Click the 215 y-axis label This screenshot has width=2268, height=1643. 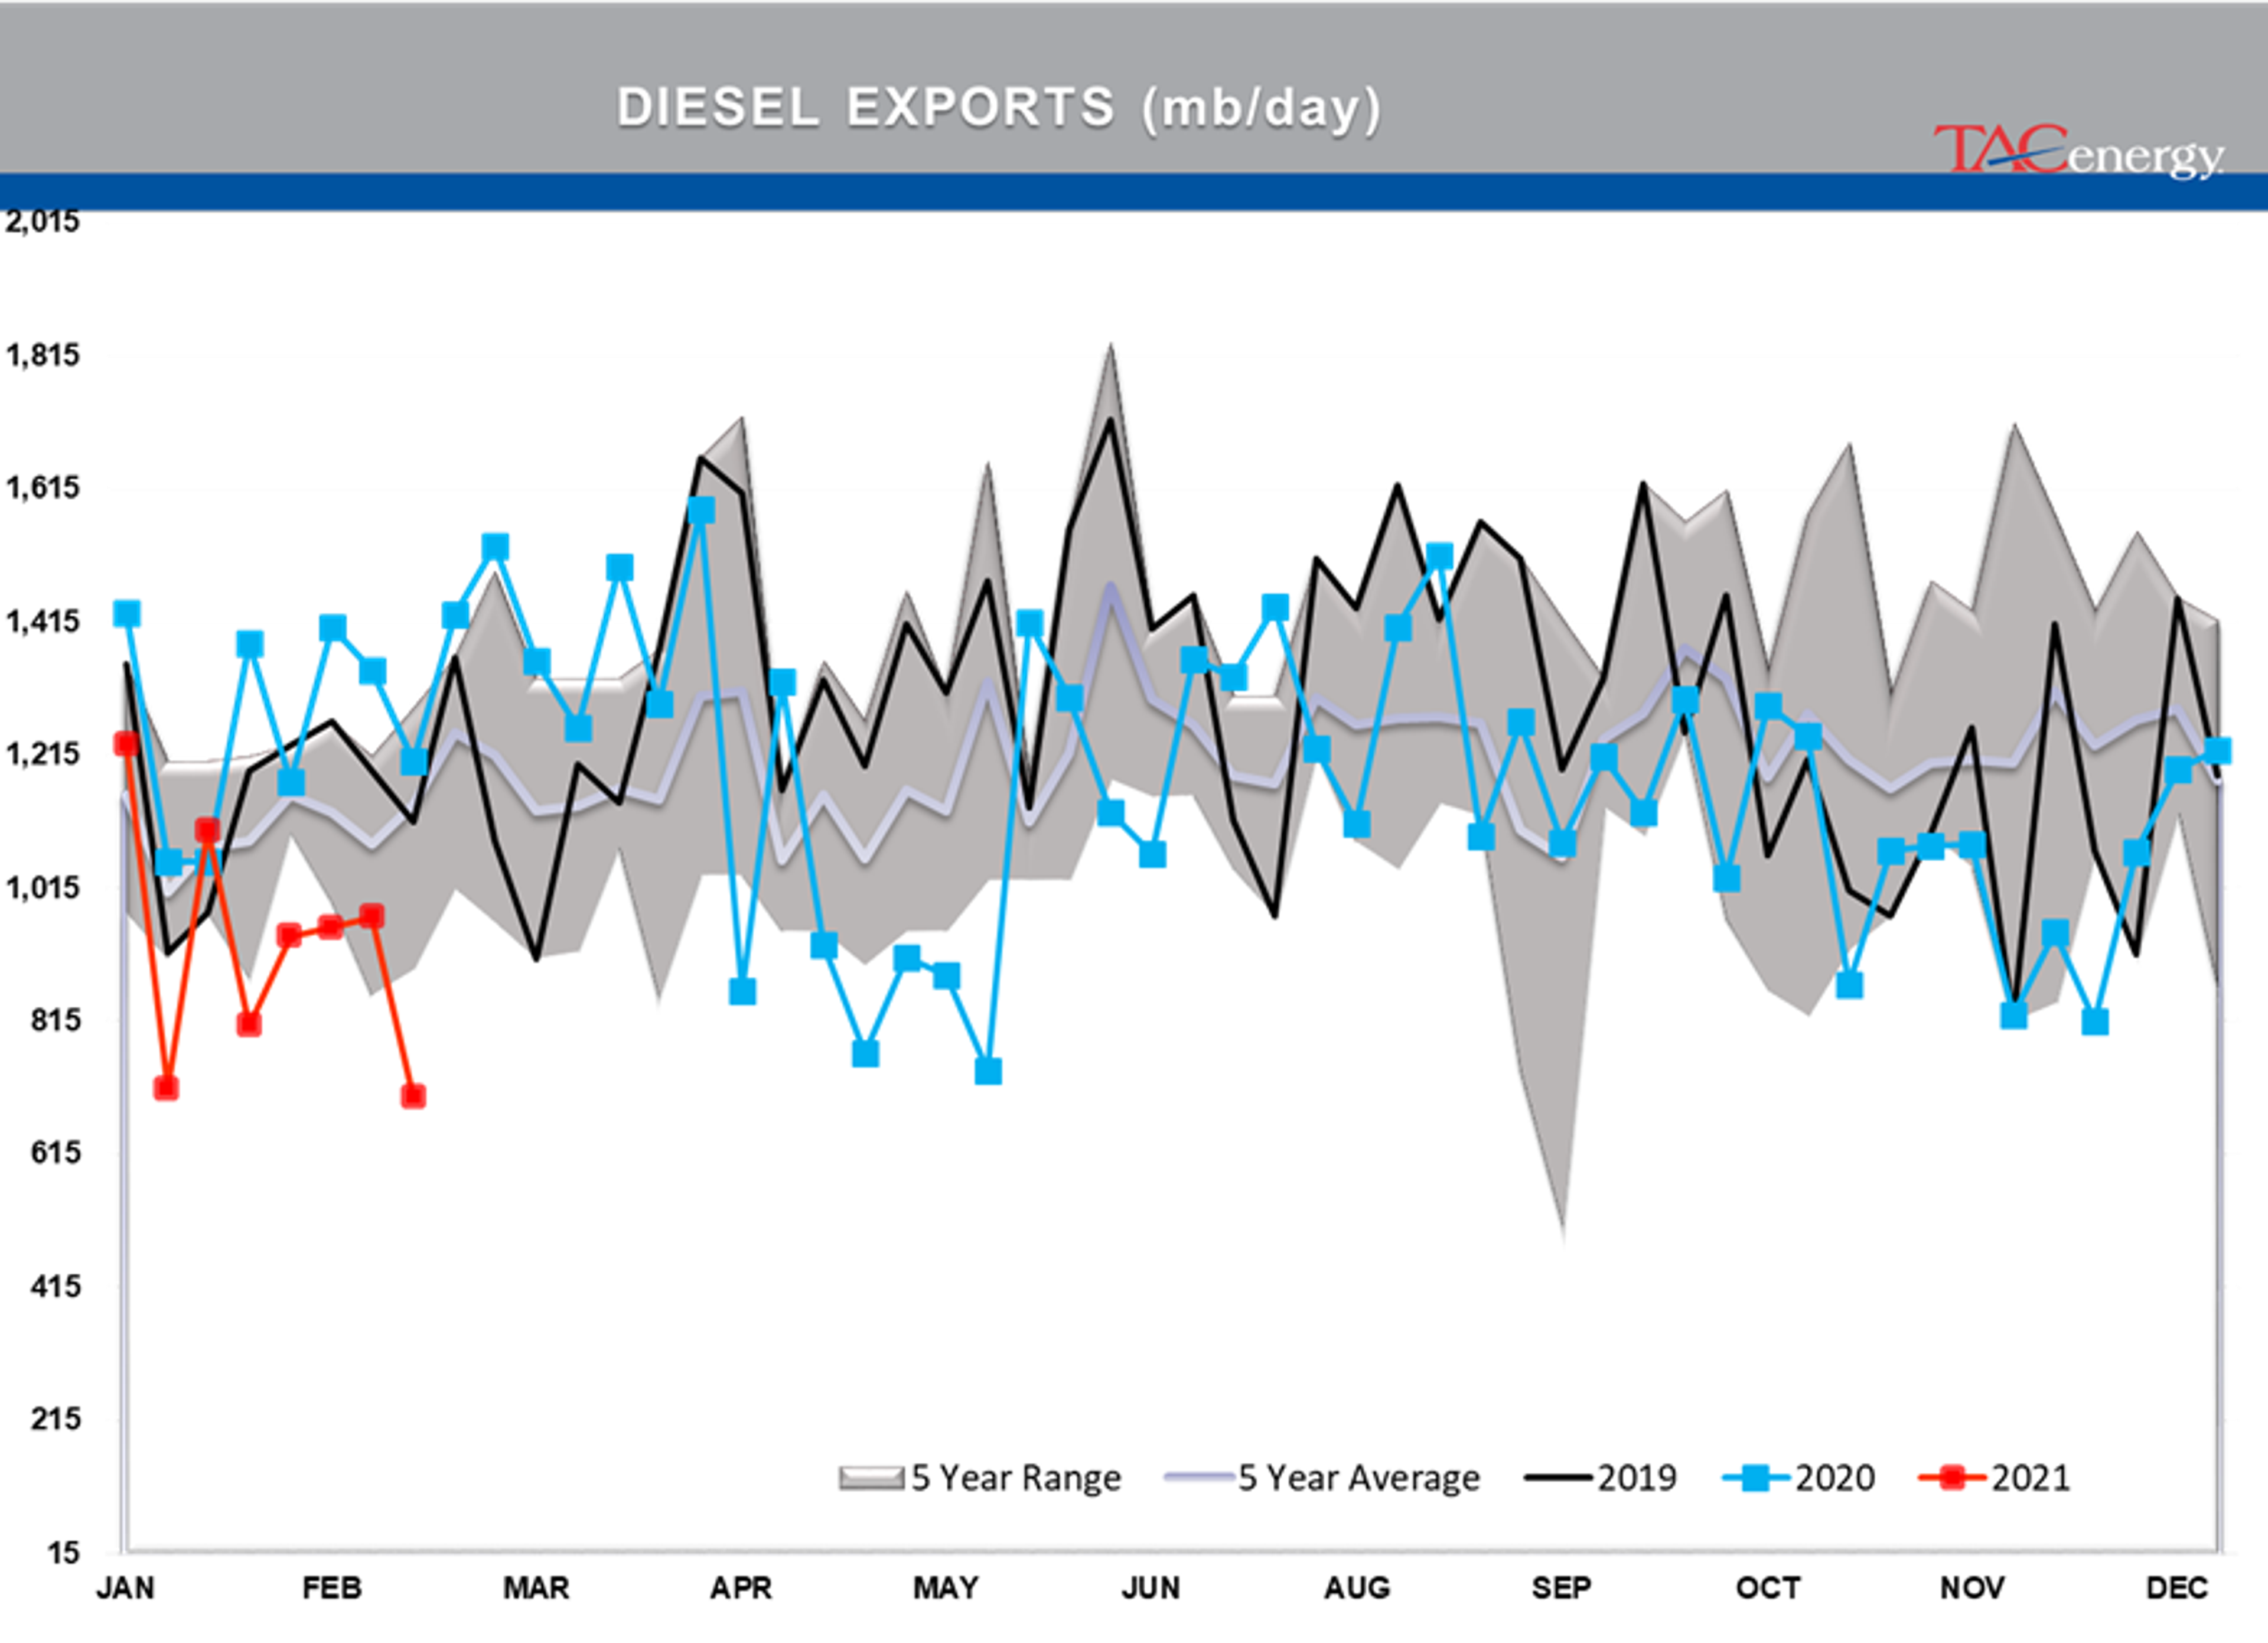tap(55, 1419)
